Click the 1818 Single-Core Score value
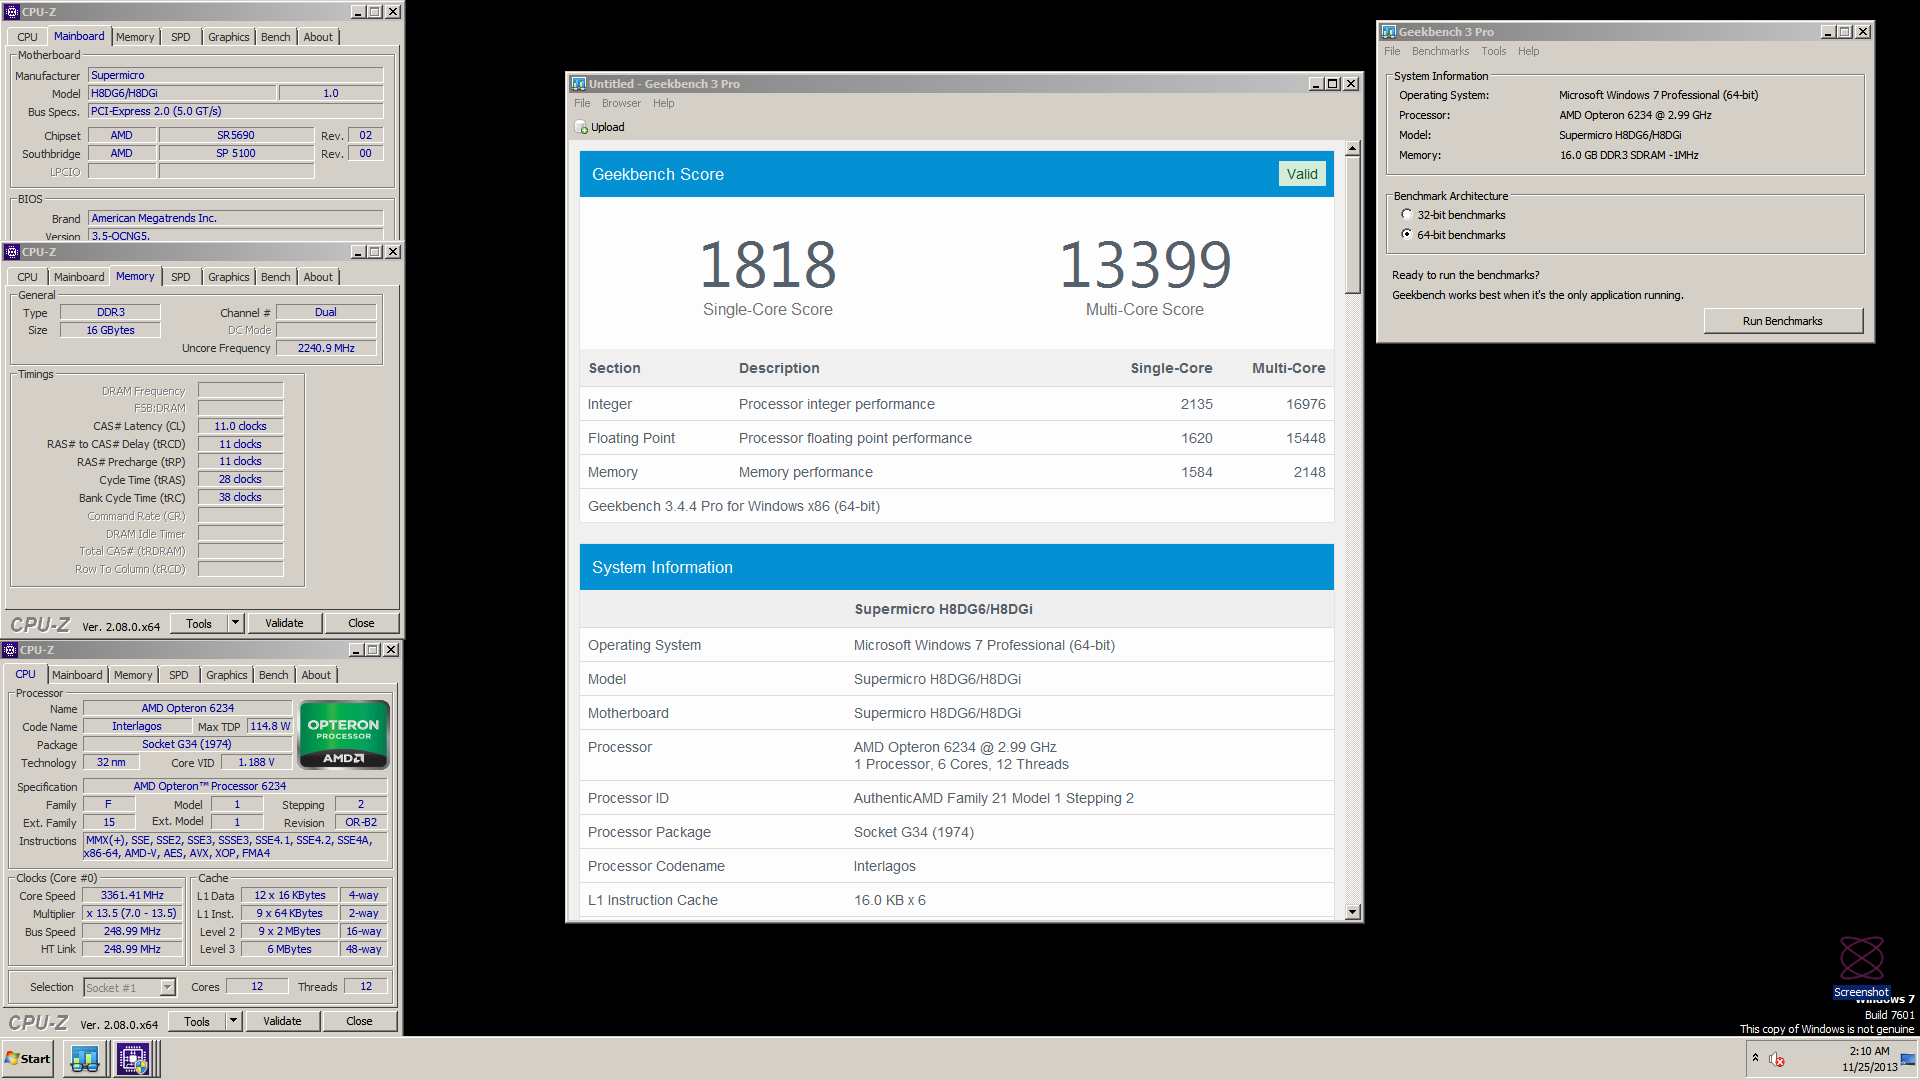Viewport: 1920px width, 1080px height. pyautogui.click(x=767, y=265)
